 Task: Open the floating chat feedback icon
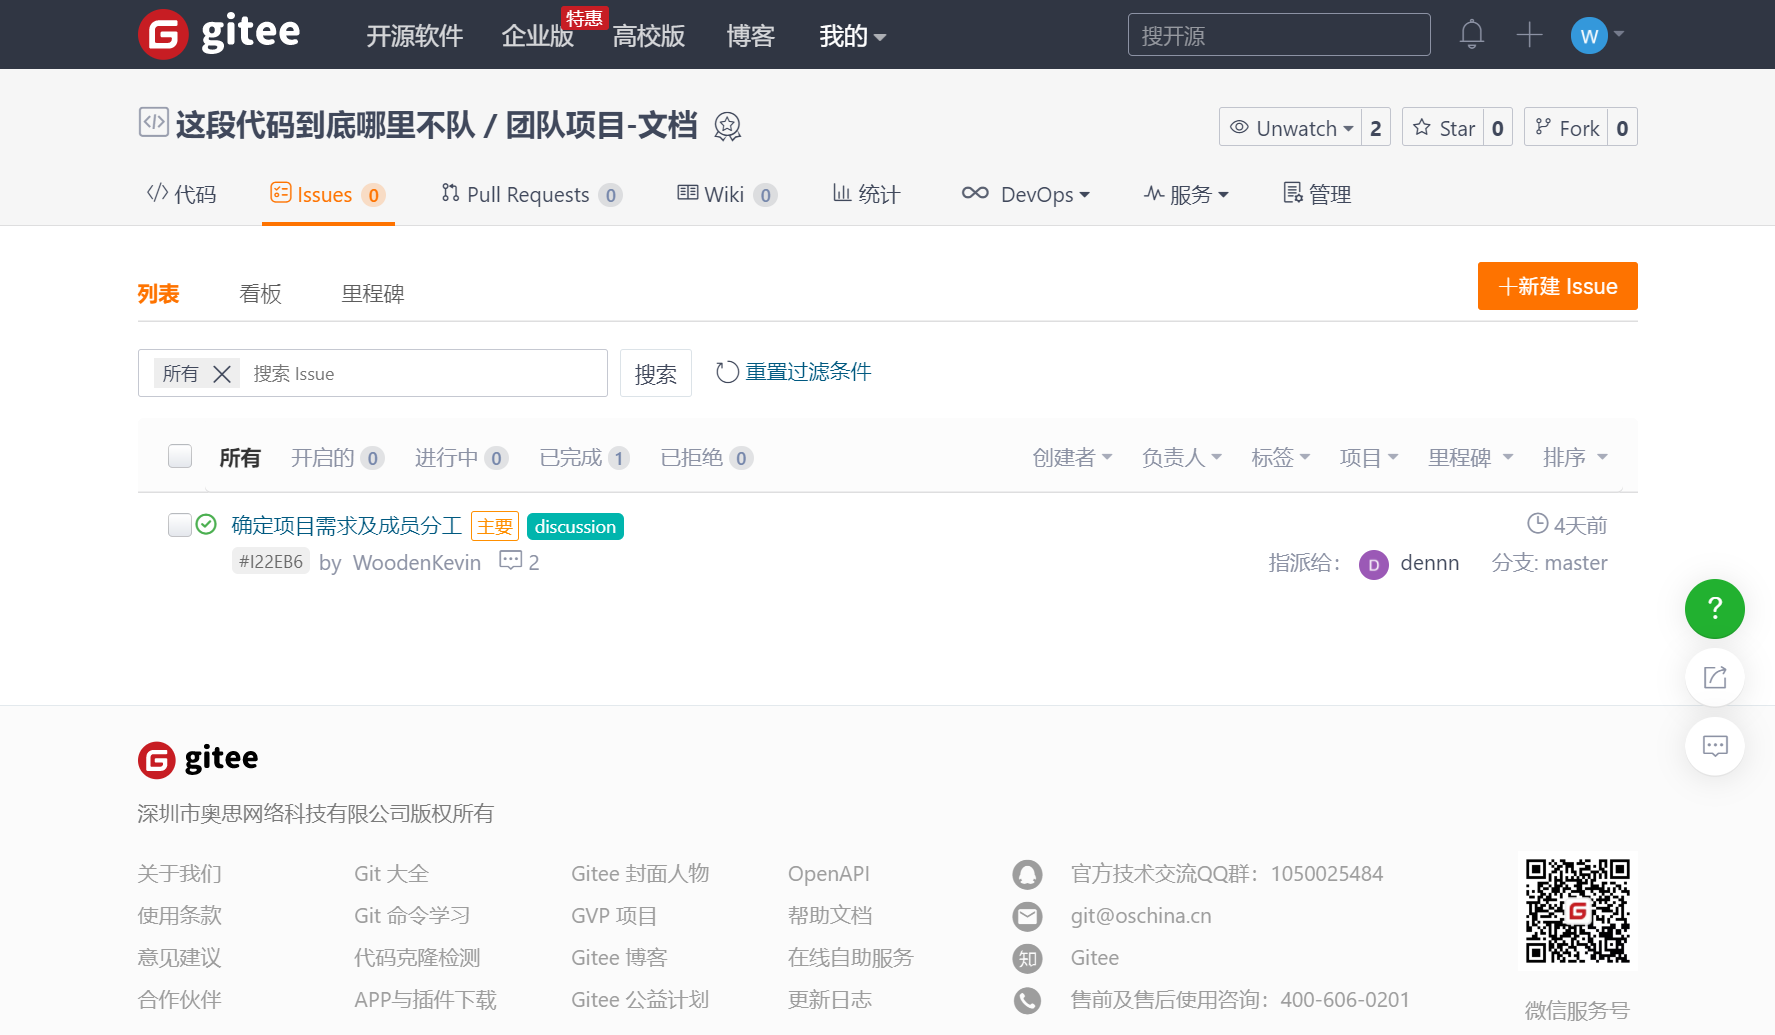pyautogui.click(x=1714, y=746)
